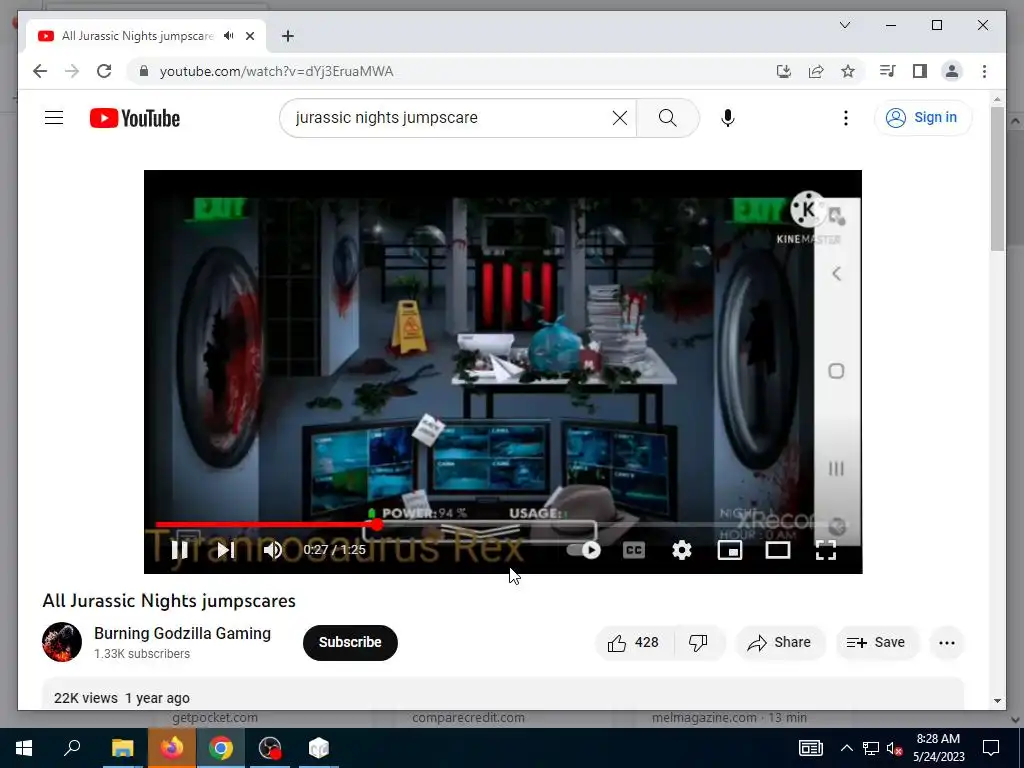Open Burning Godzilla Gaming channel name

pos(182,633)
